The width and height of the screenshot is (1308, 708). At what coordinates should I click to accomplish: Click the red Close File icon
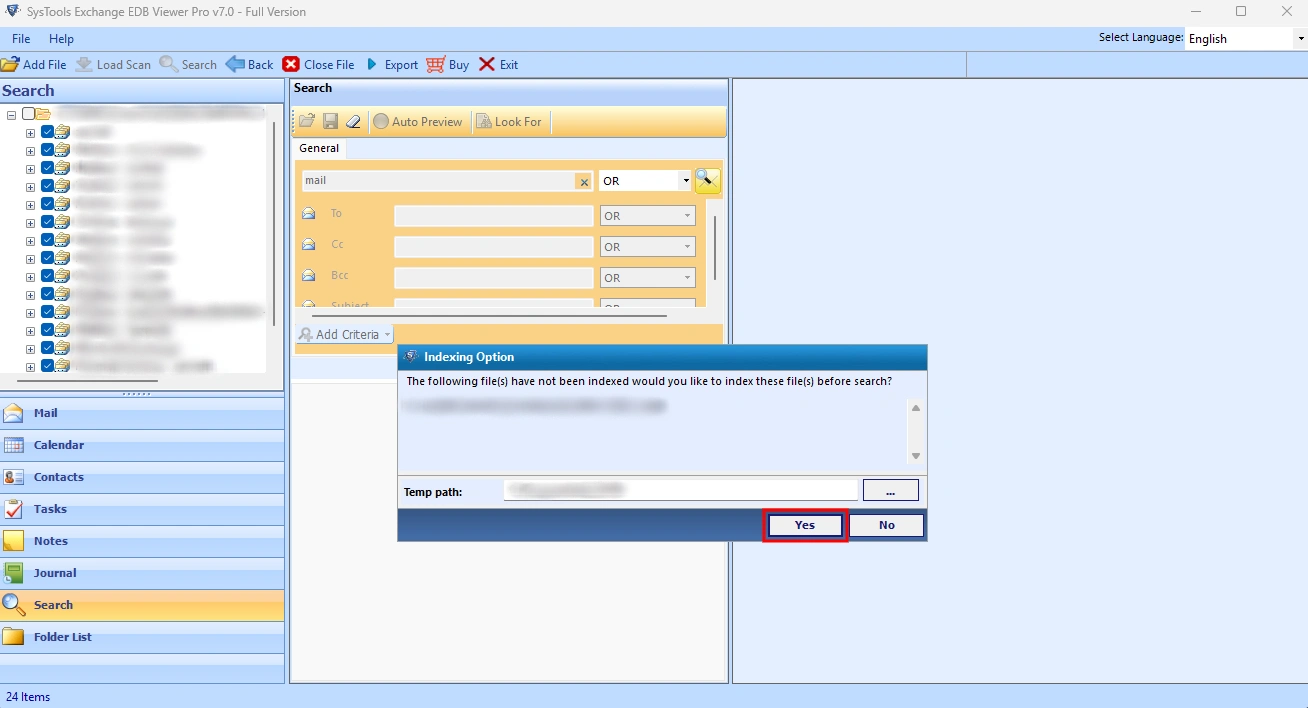pyautogui.click(x=291, y=64)
